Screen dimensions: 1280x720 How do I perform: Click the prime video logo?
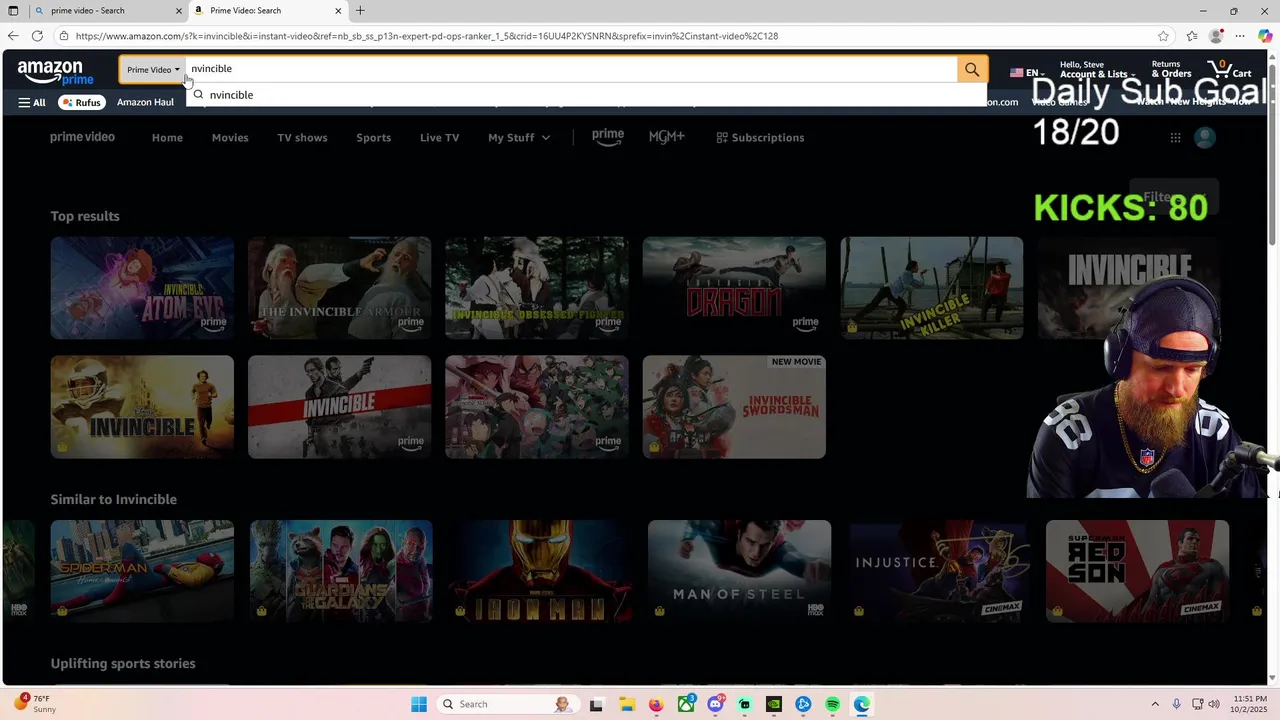(82, 137)
